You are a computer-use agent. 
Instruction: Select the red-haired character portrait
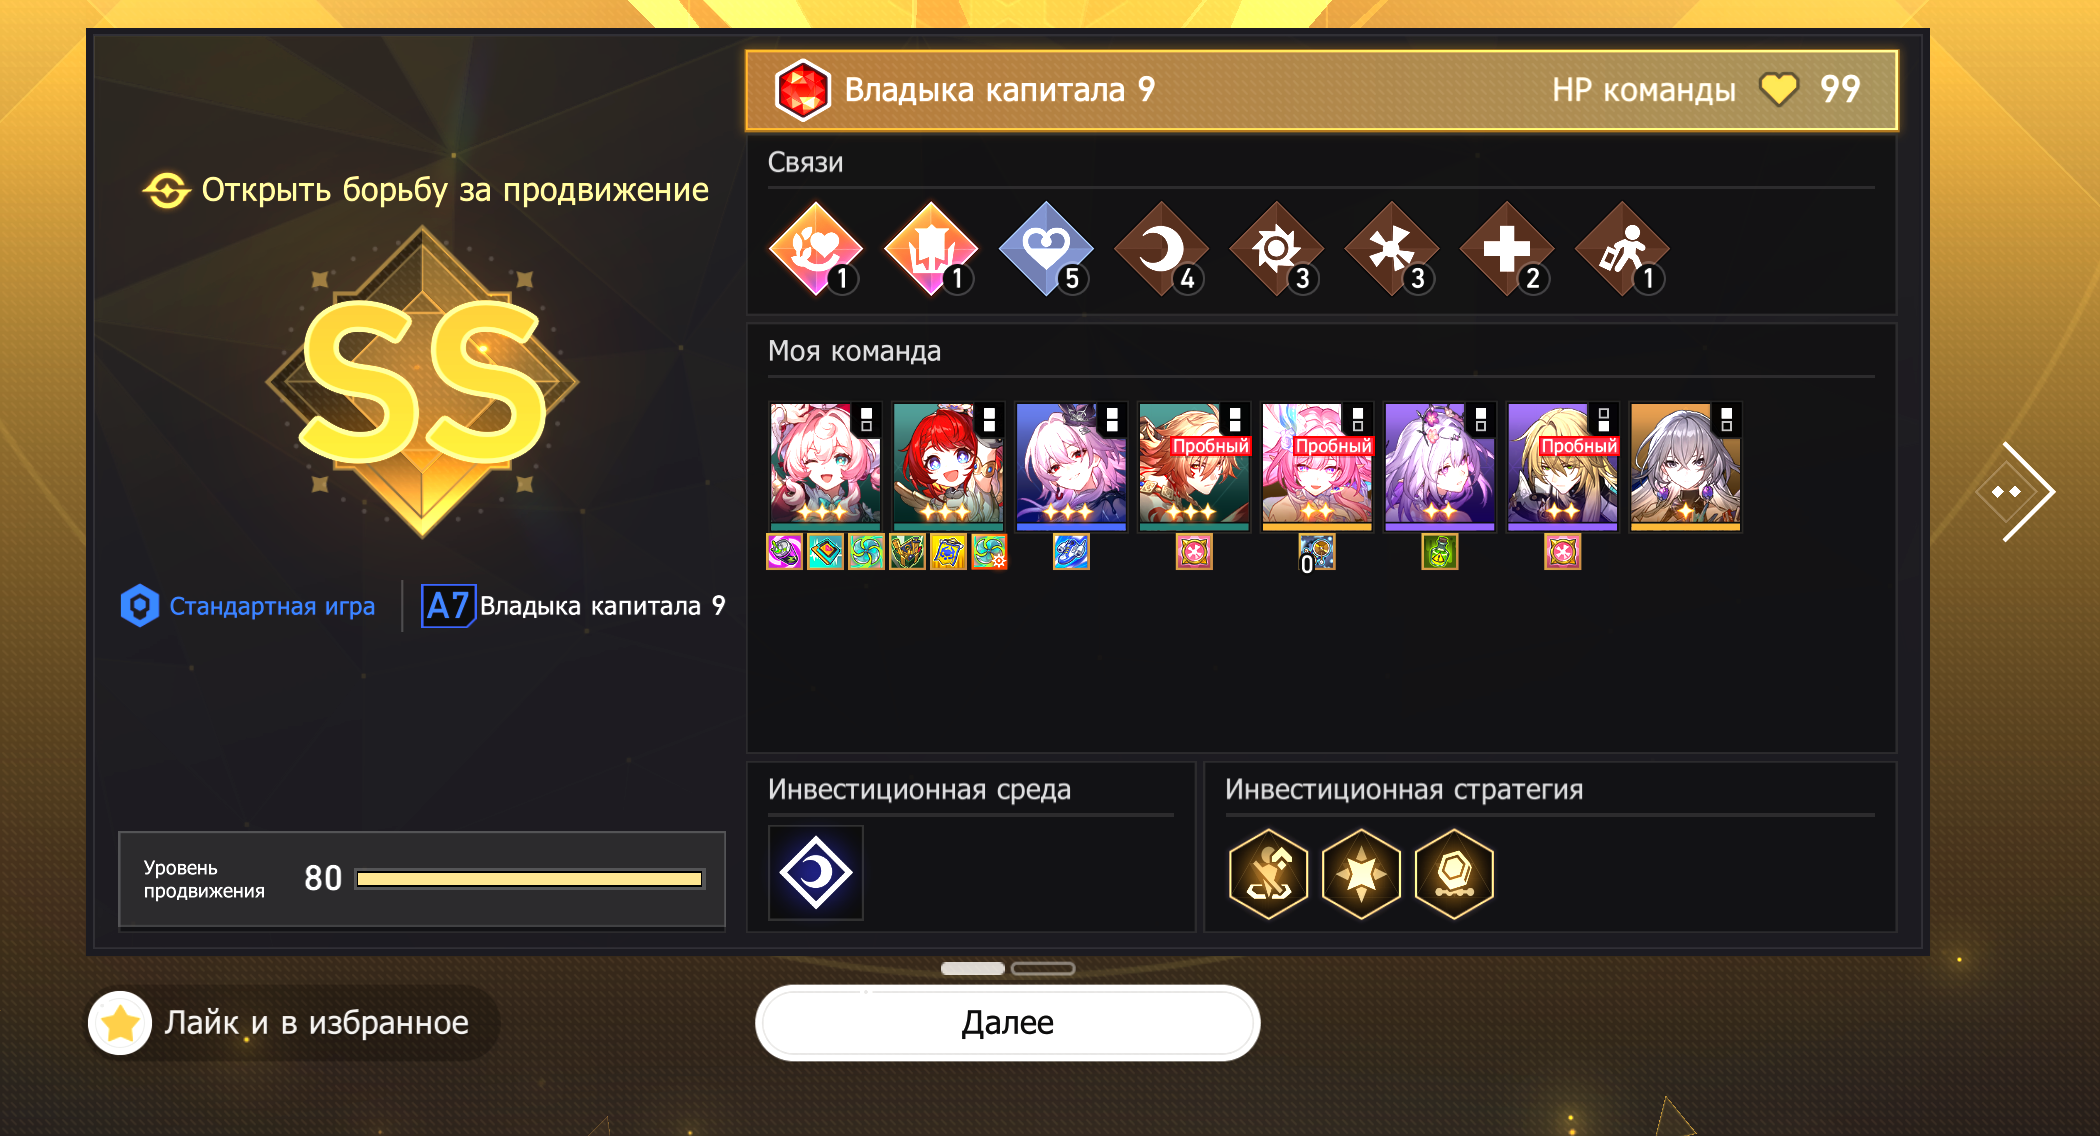pyautogui.click(x=947, y=466)
